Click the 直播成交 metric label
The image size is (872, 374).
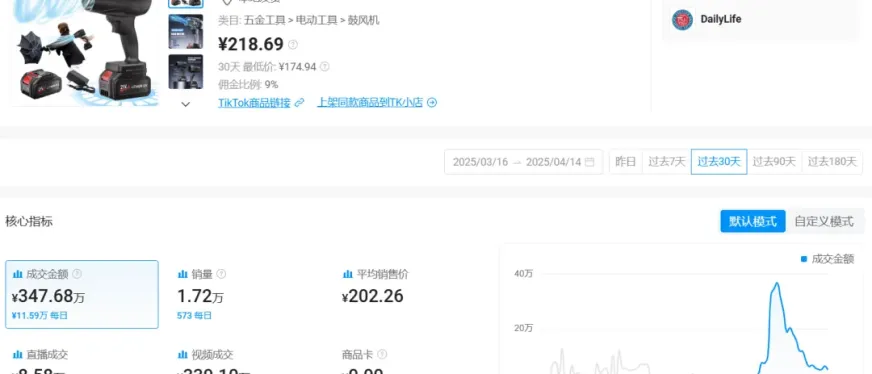pyautogui.click(x=47, y=355)
